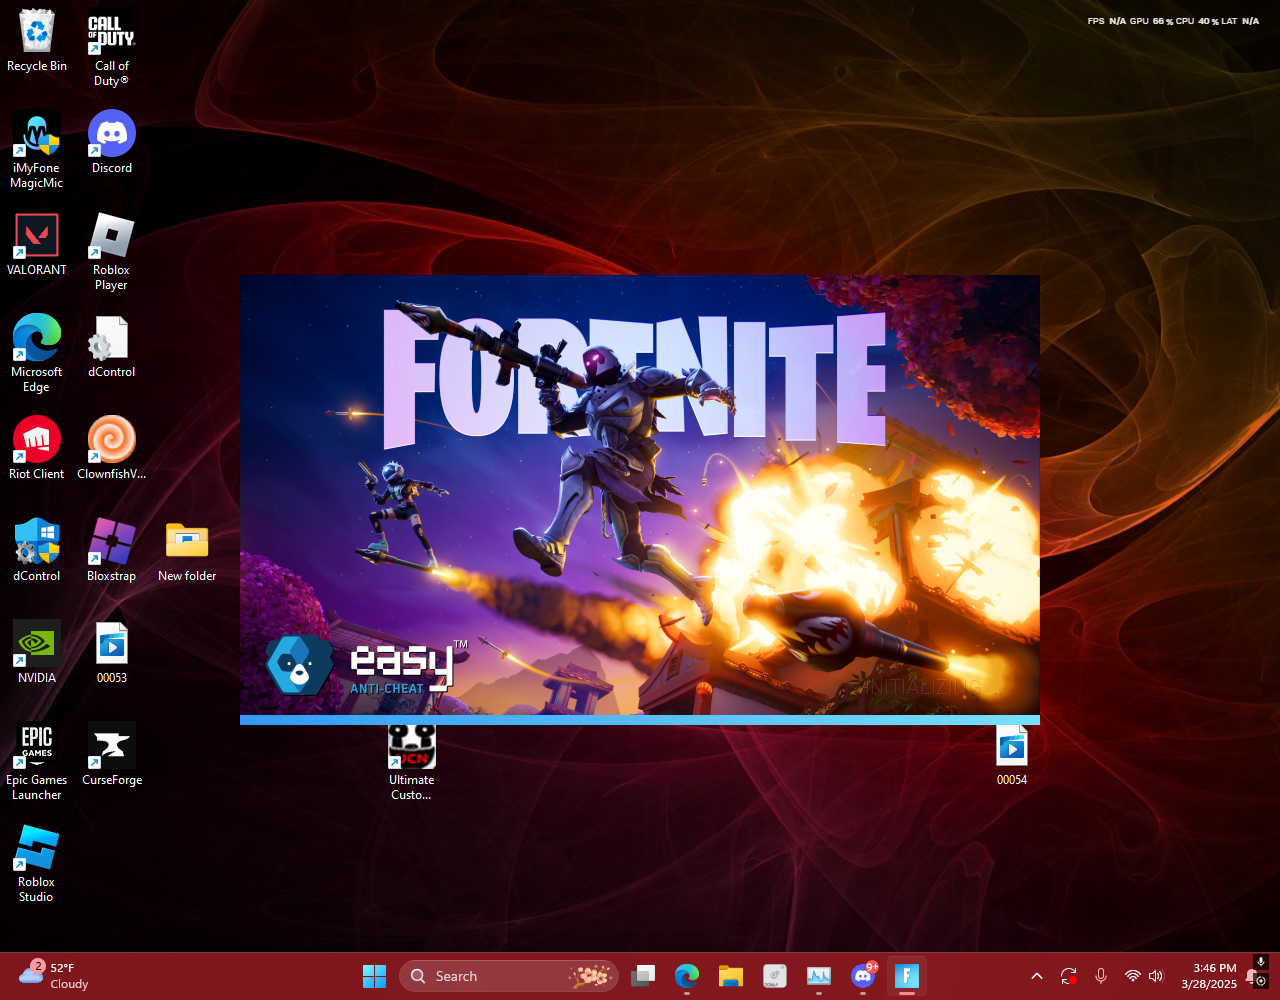The image size is (1280, 1000).
Task: Open iMyFone MagicMic shortcut
Action: (x=37, y=150)
